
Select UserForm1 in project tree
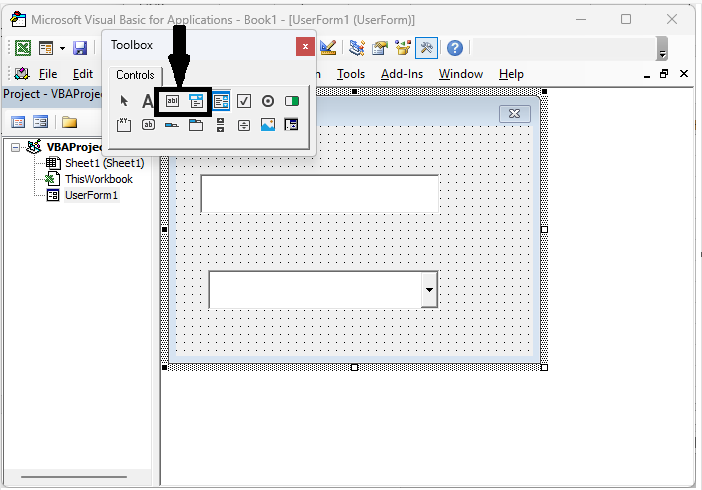point(91,195)
